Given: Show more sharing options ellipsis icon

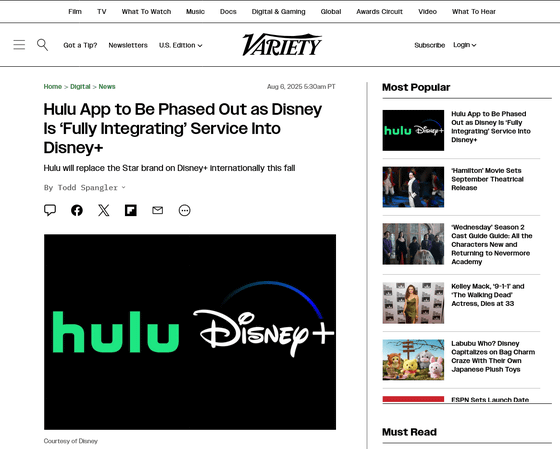Looking at the screenshot, I should (x=185, y=210).
